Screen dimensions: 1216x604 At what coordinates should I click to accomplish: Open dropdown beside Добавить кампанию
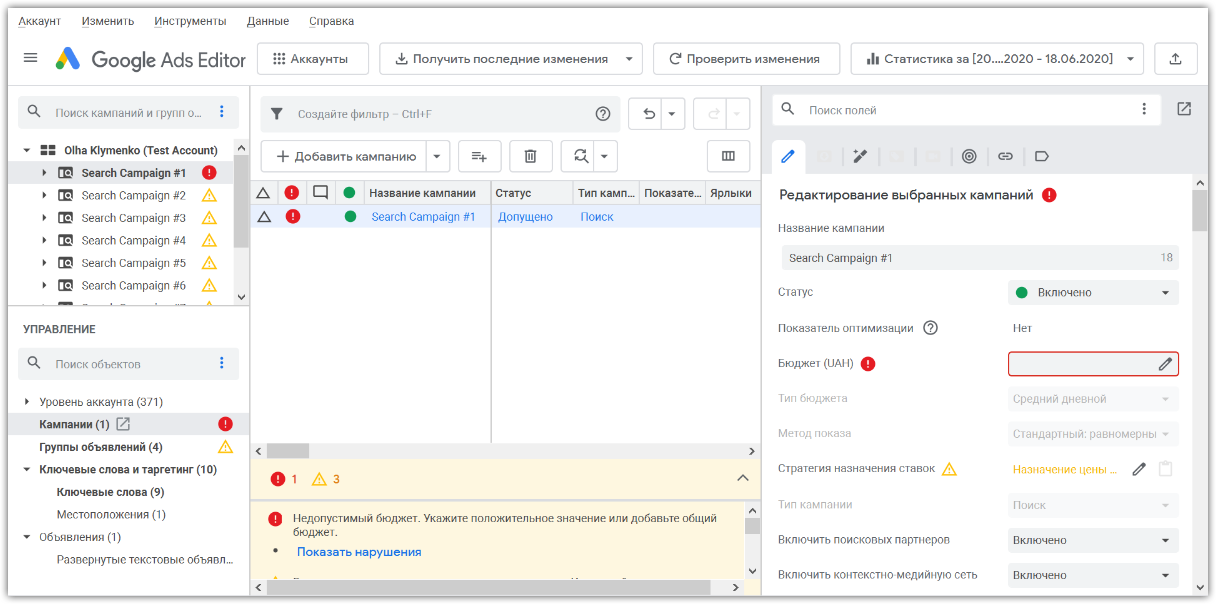[437, 156]
